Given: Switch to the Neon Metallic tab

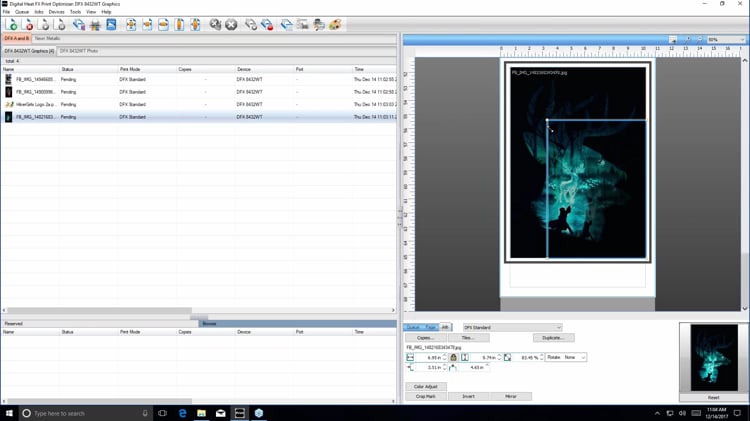Looking at the screenshot, I should tap(47, 38).
